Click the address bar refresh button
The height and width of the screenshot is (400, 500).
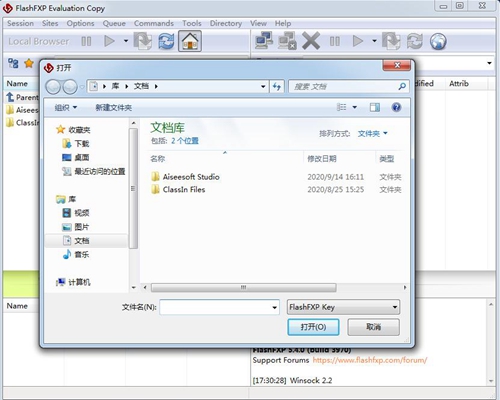277,87
